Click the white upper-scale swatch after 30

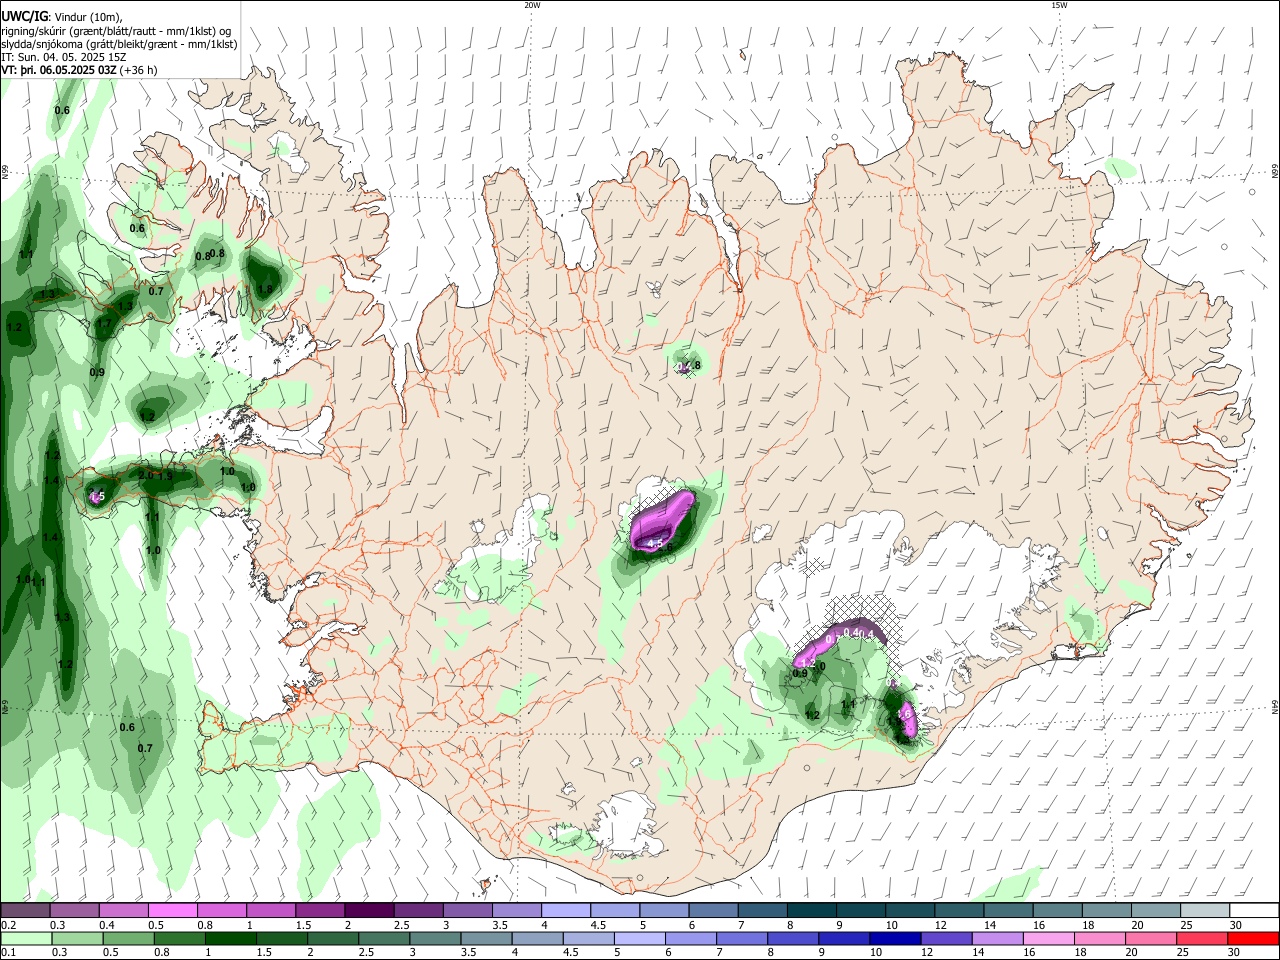click(x=1253, y=911)
